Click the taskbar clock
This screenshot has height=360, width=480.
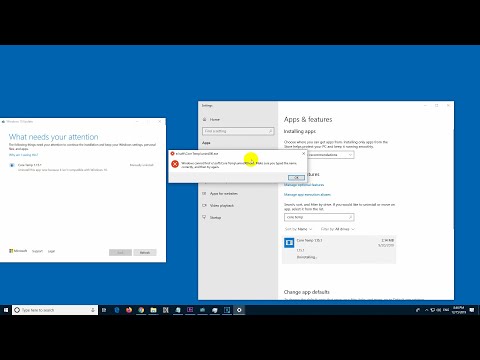[x=459, y=310]
